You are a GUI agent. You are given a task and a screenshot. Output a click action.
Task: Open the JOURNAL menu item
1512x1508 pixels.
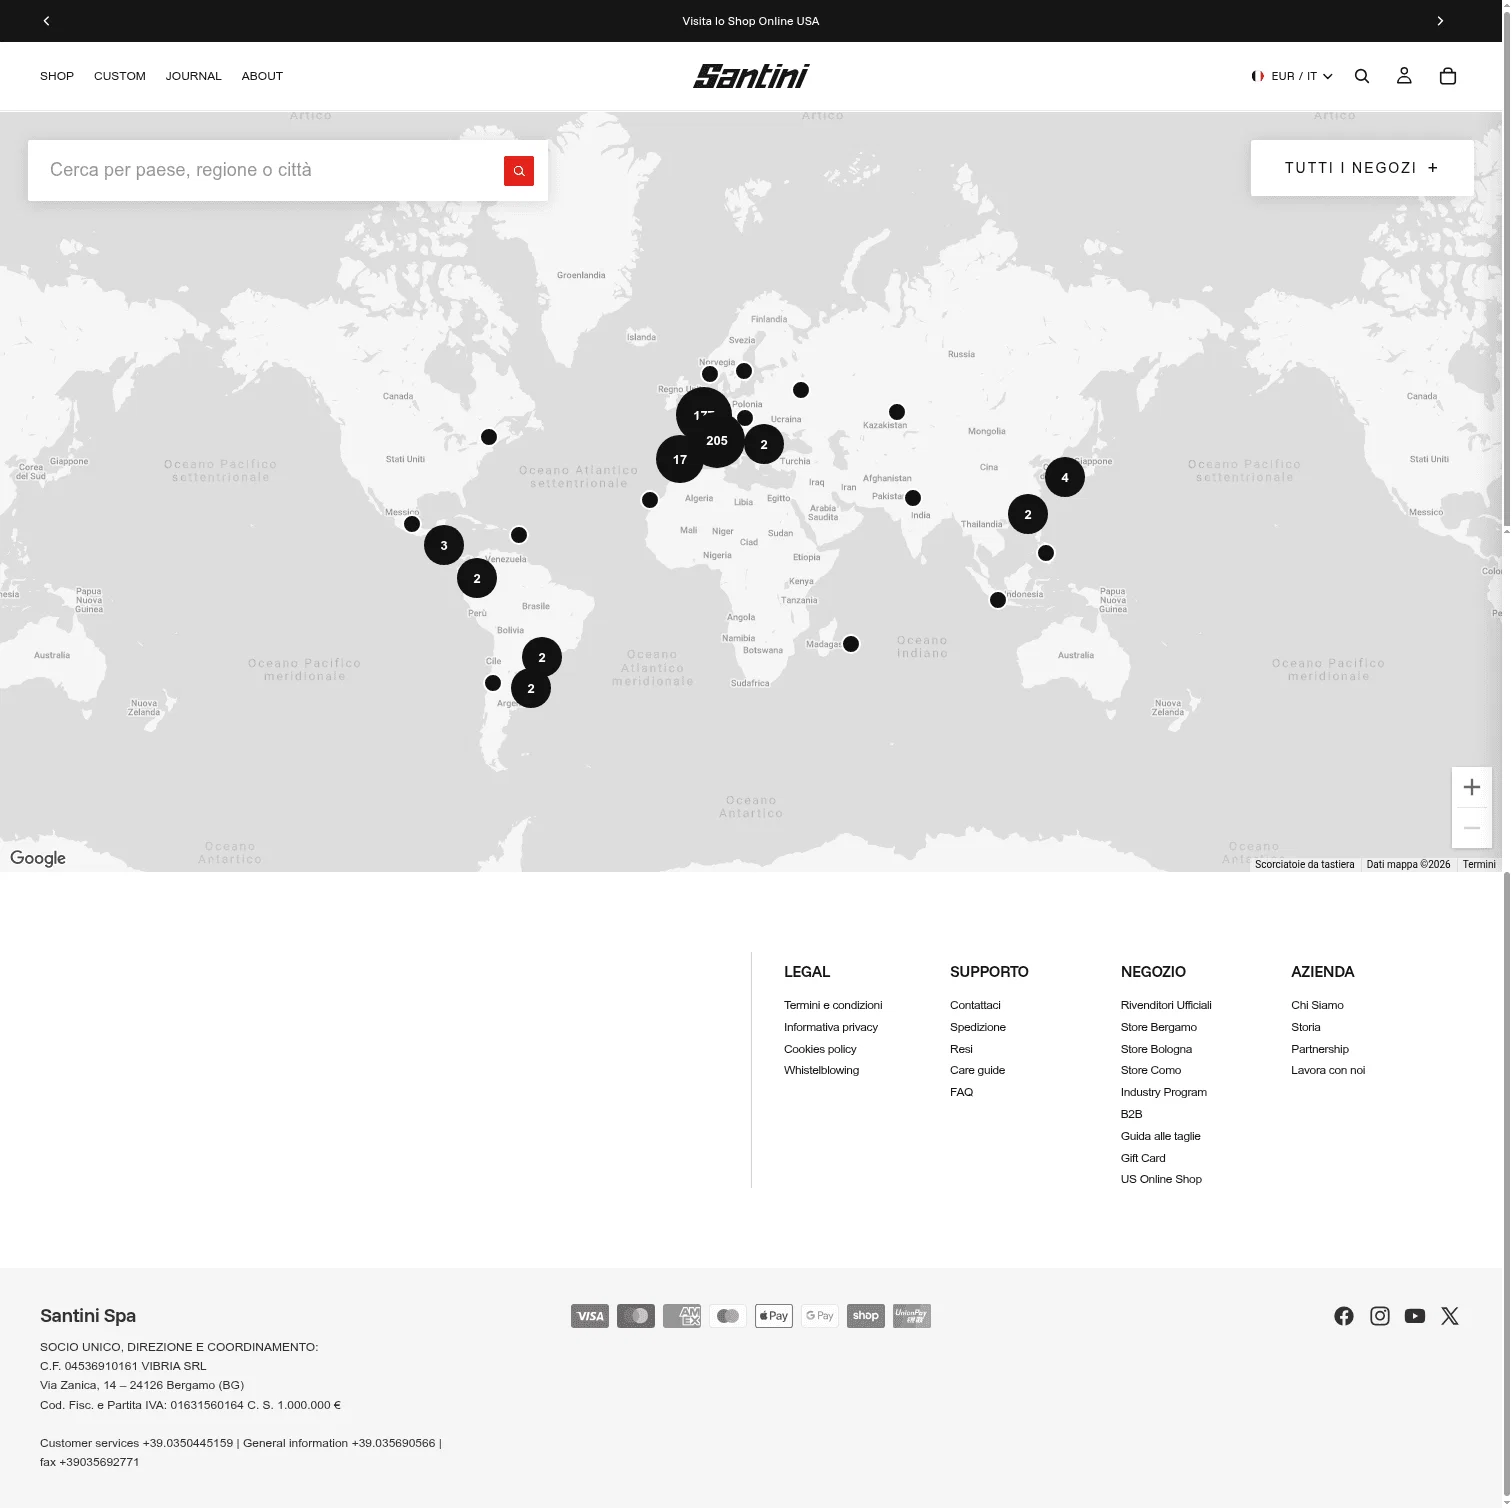193,76
